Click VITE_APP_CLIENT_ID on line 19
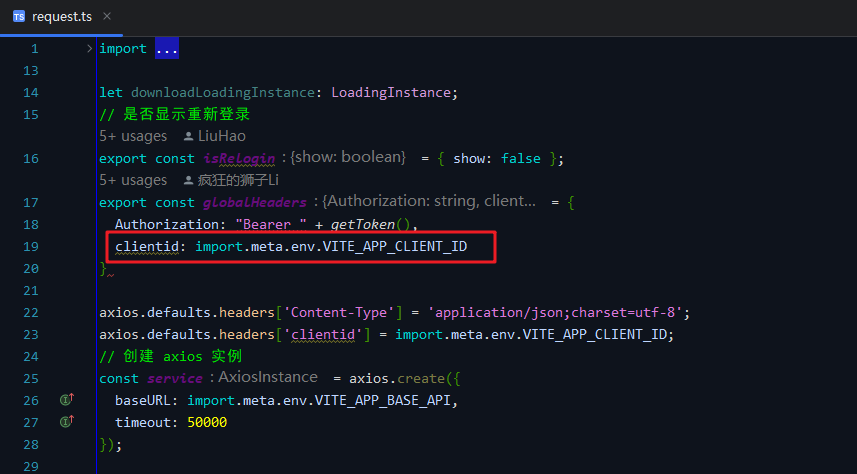857x474 pixels. (395, 247)
